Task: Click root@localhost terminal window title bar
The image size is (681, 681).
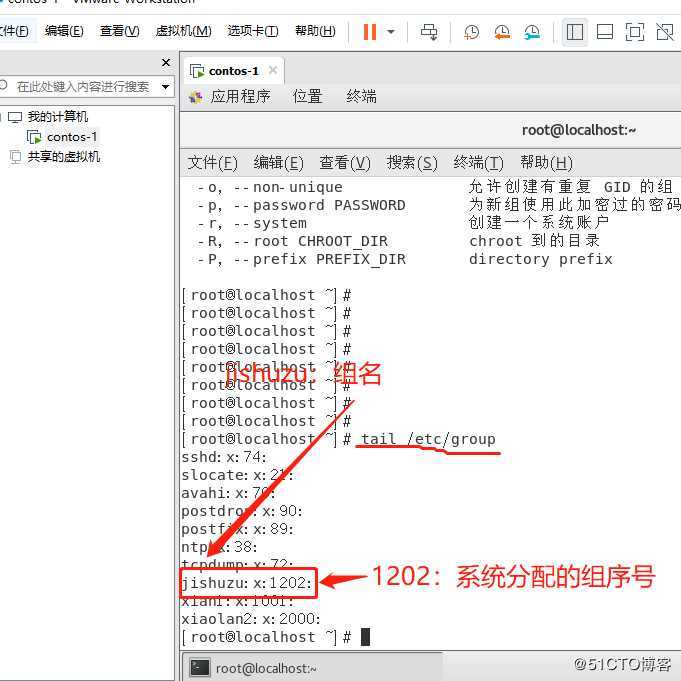Action: (430, 130)
